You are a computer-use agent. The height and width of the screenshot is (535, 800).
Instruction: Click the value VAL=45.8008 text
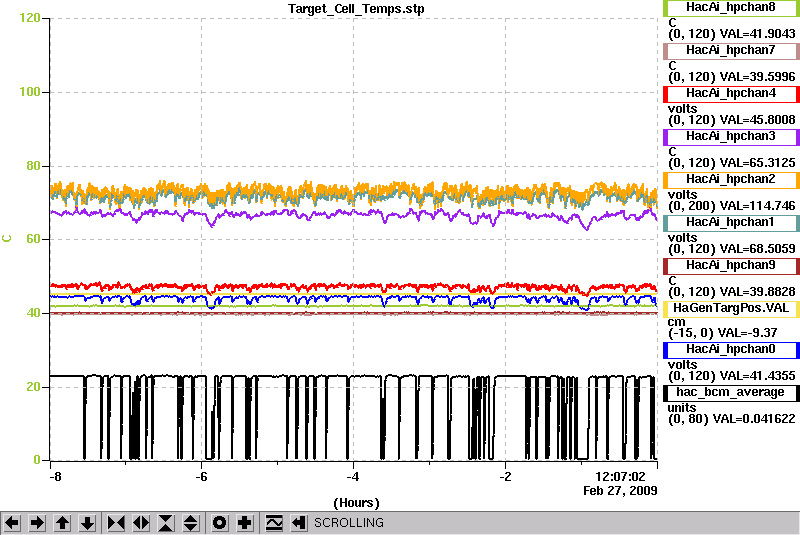point(757,120)
